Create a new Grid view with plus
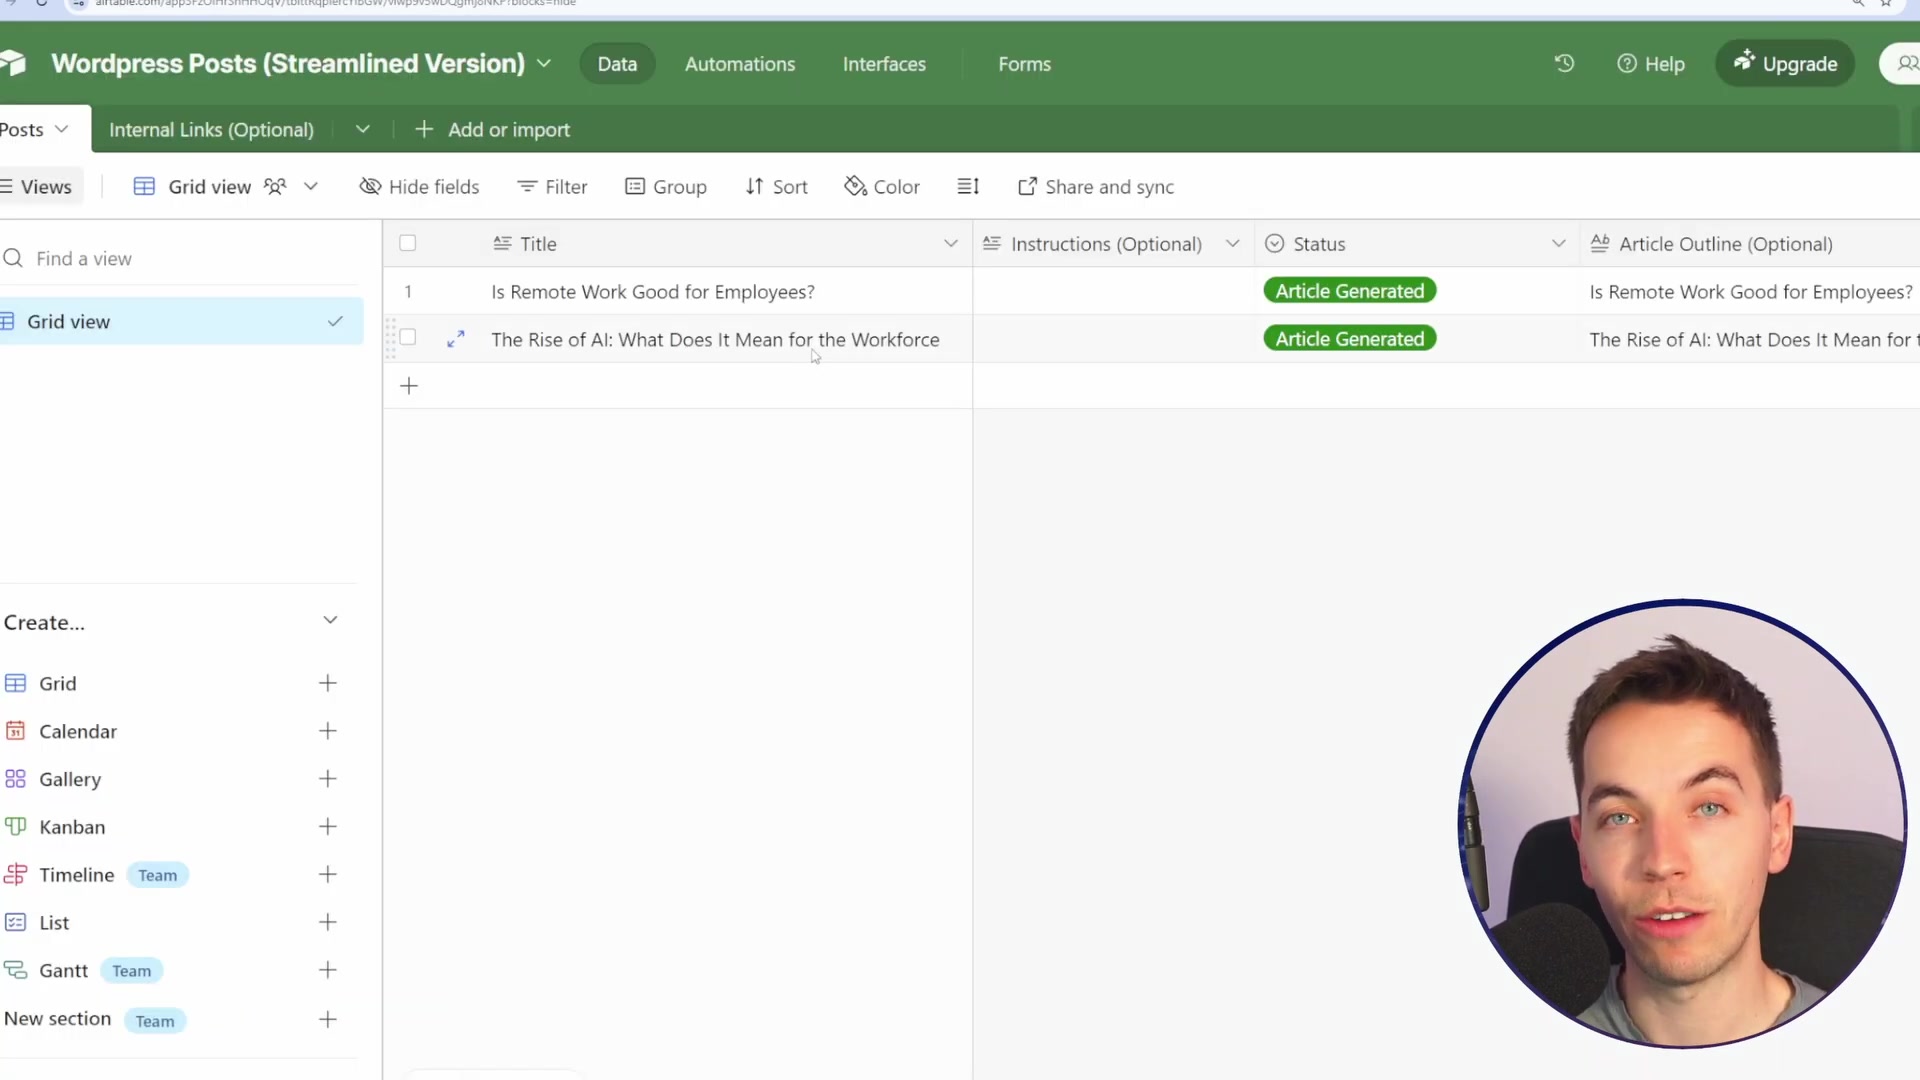 (x=328, y=684)
